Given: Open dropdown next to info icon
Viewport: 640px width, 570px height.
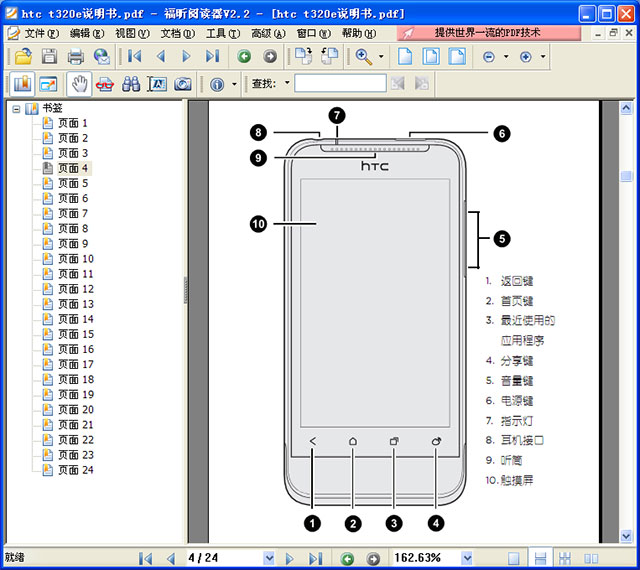Looking at the screenshot, I should [234, 84].
